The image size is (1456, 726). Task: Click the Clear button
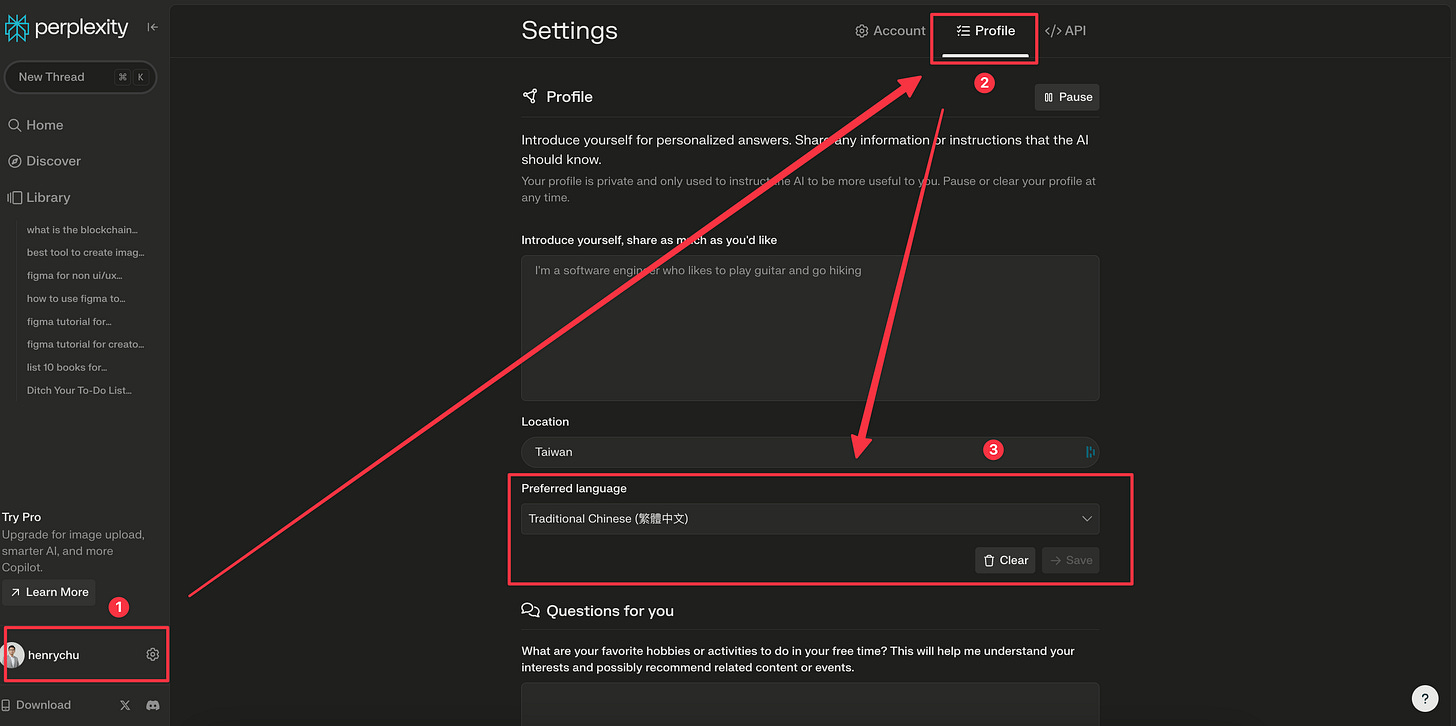pyautogui.click(x=1005, y=560)
